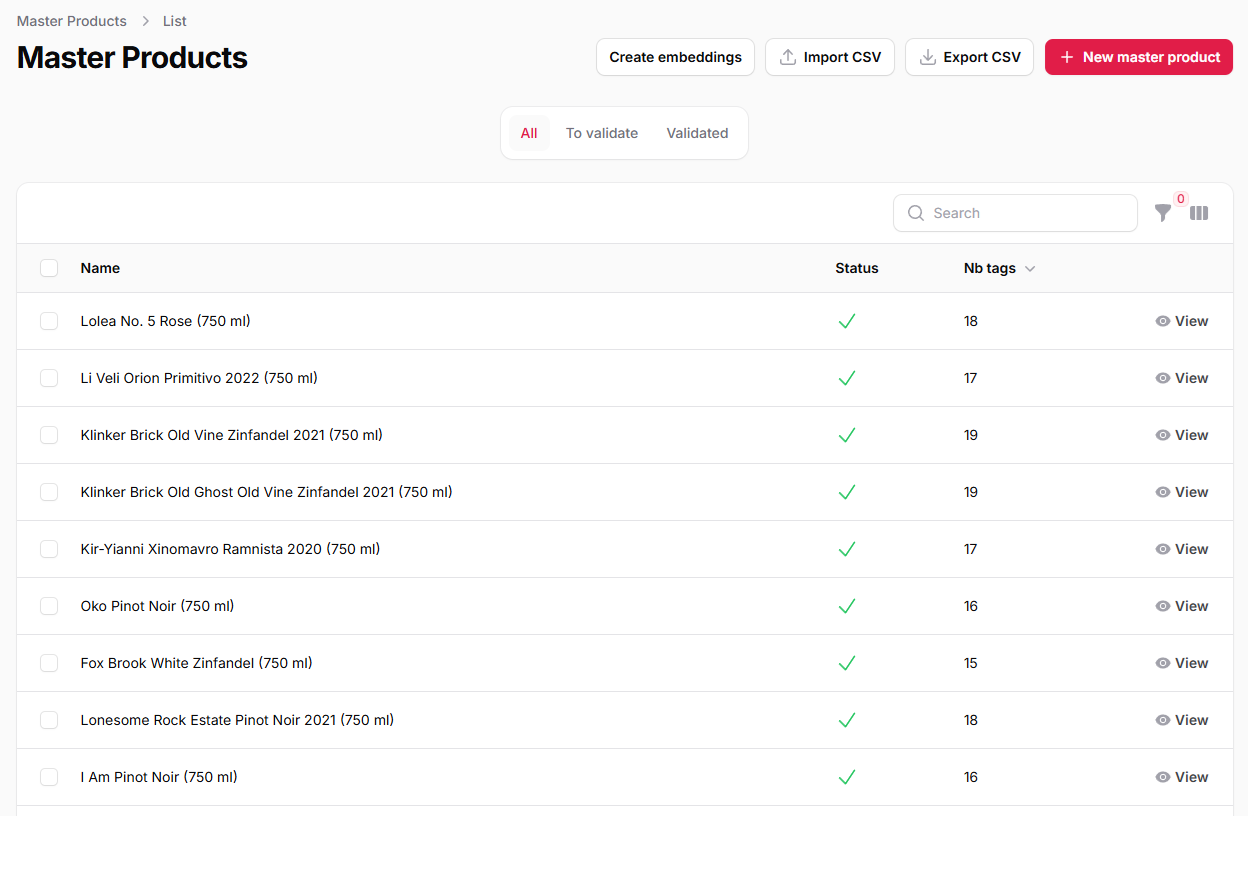Focus the Search input field
Image resolution: width=1248 pixels, height=880 pixels.
[1015, 213]
